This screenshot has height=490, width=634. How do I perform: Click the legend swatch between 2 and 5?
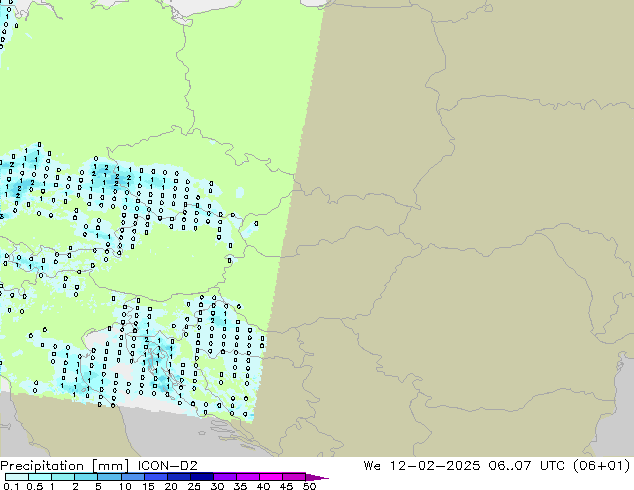click(86, 477)
